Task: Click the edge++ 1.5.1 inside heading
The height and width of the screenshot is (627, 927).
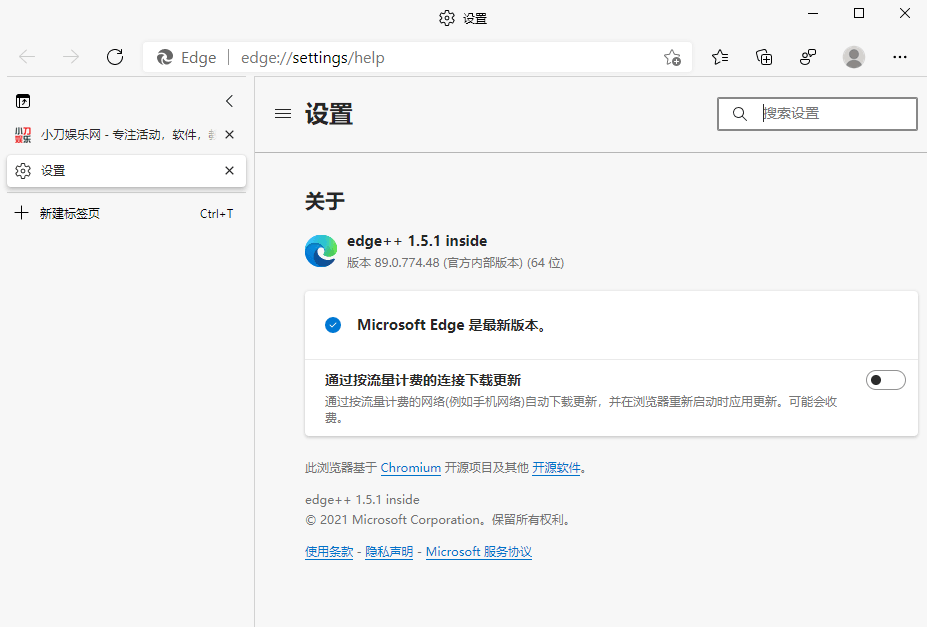Action: point(417,241)
